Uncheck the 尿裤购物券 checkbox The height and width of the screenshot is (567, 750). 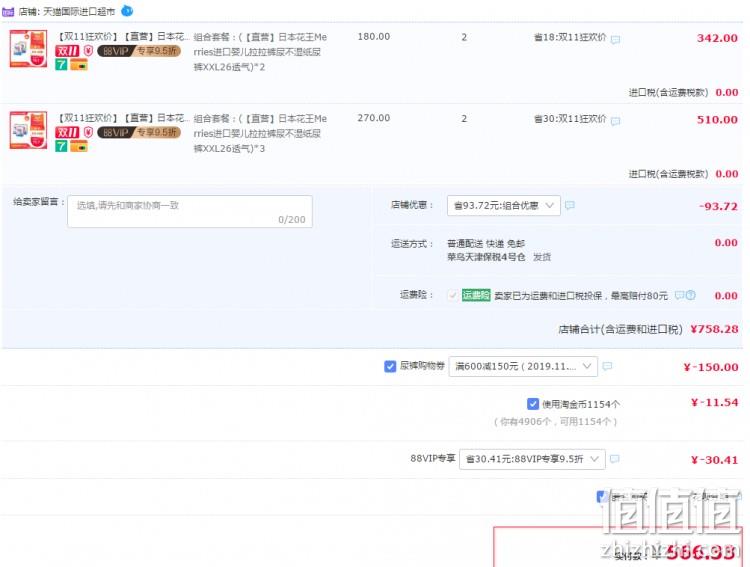pos(390,366)
